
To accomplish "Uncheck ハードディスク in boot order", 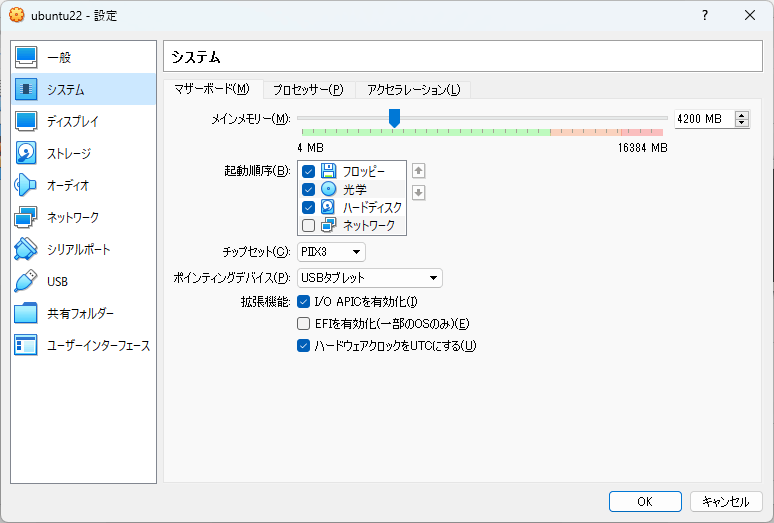I will click(x=309, y=207).
